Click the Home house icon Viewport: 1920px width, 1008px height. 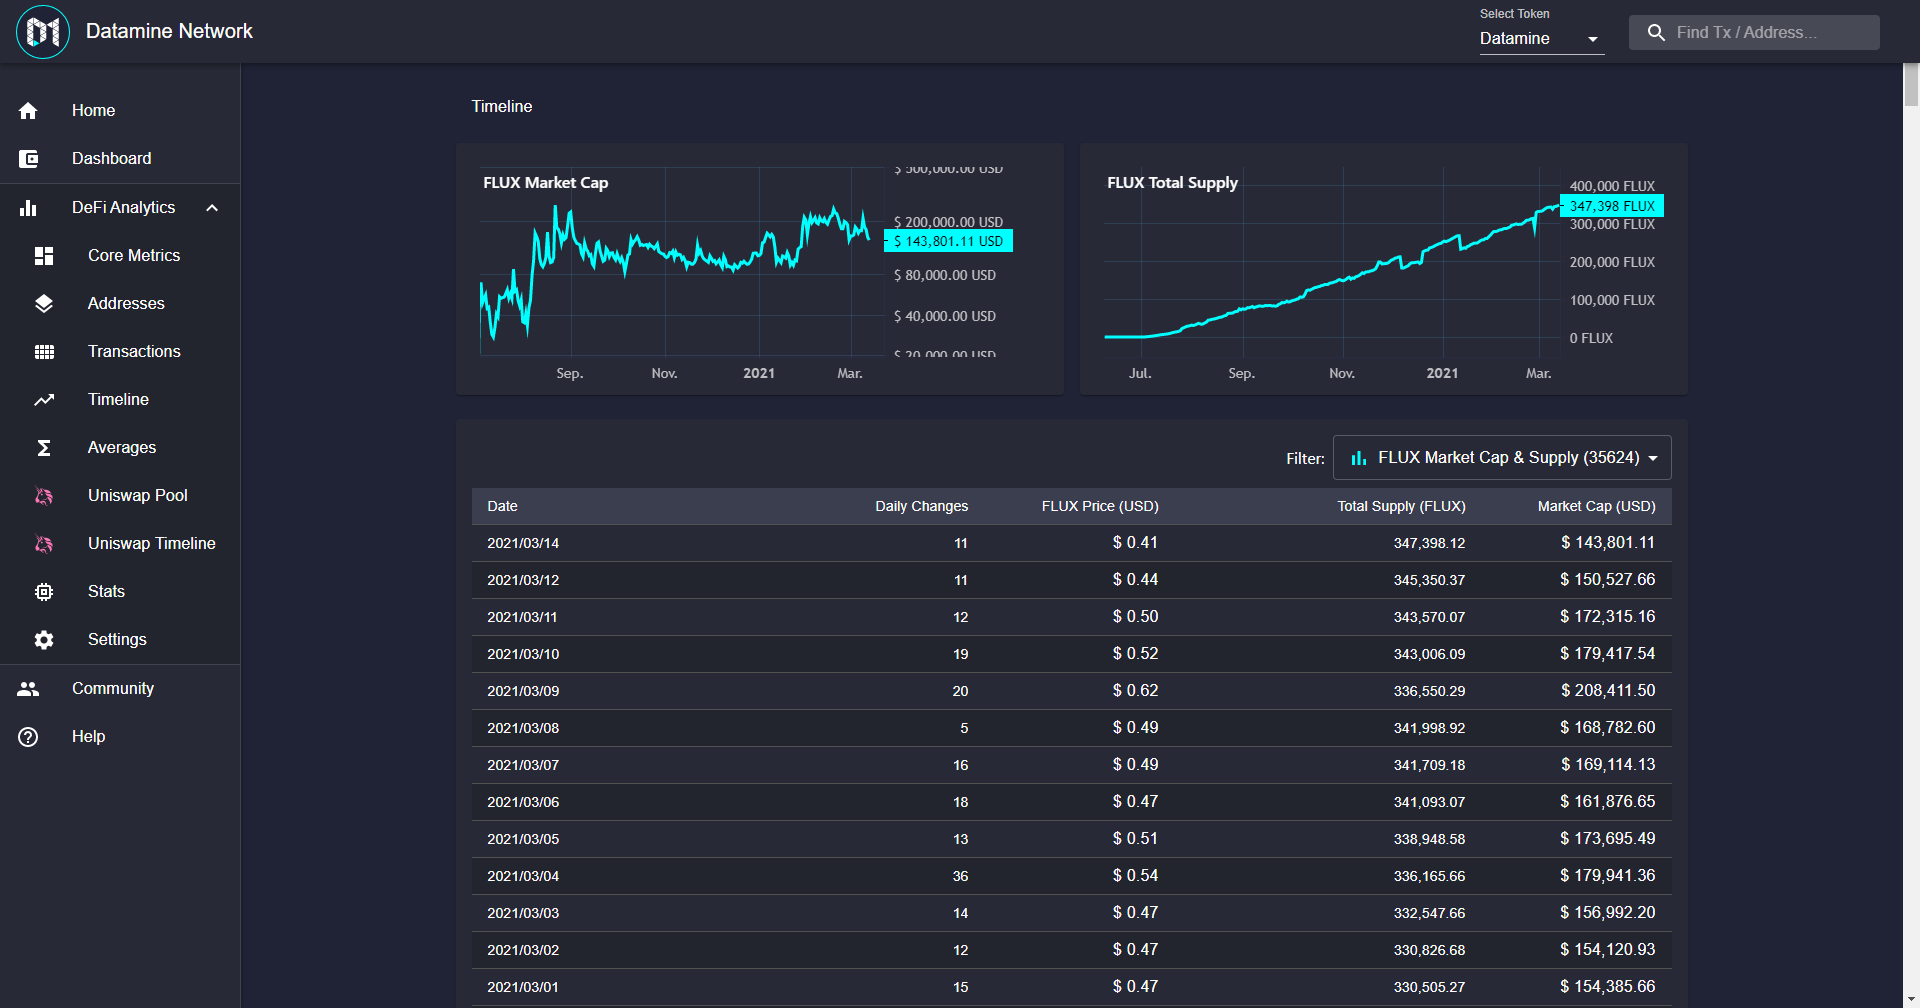pos(28,111)
